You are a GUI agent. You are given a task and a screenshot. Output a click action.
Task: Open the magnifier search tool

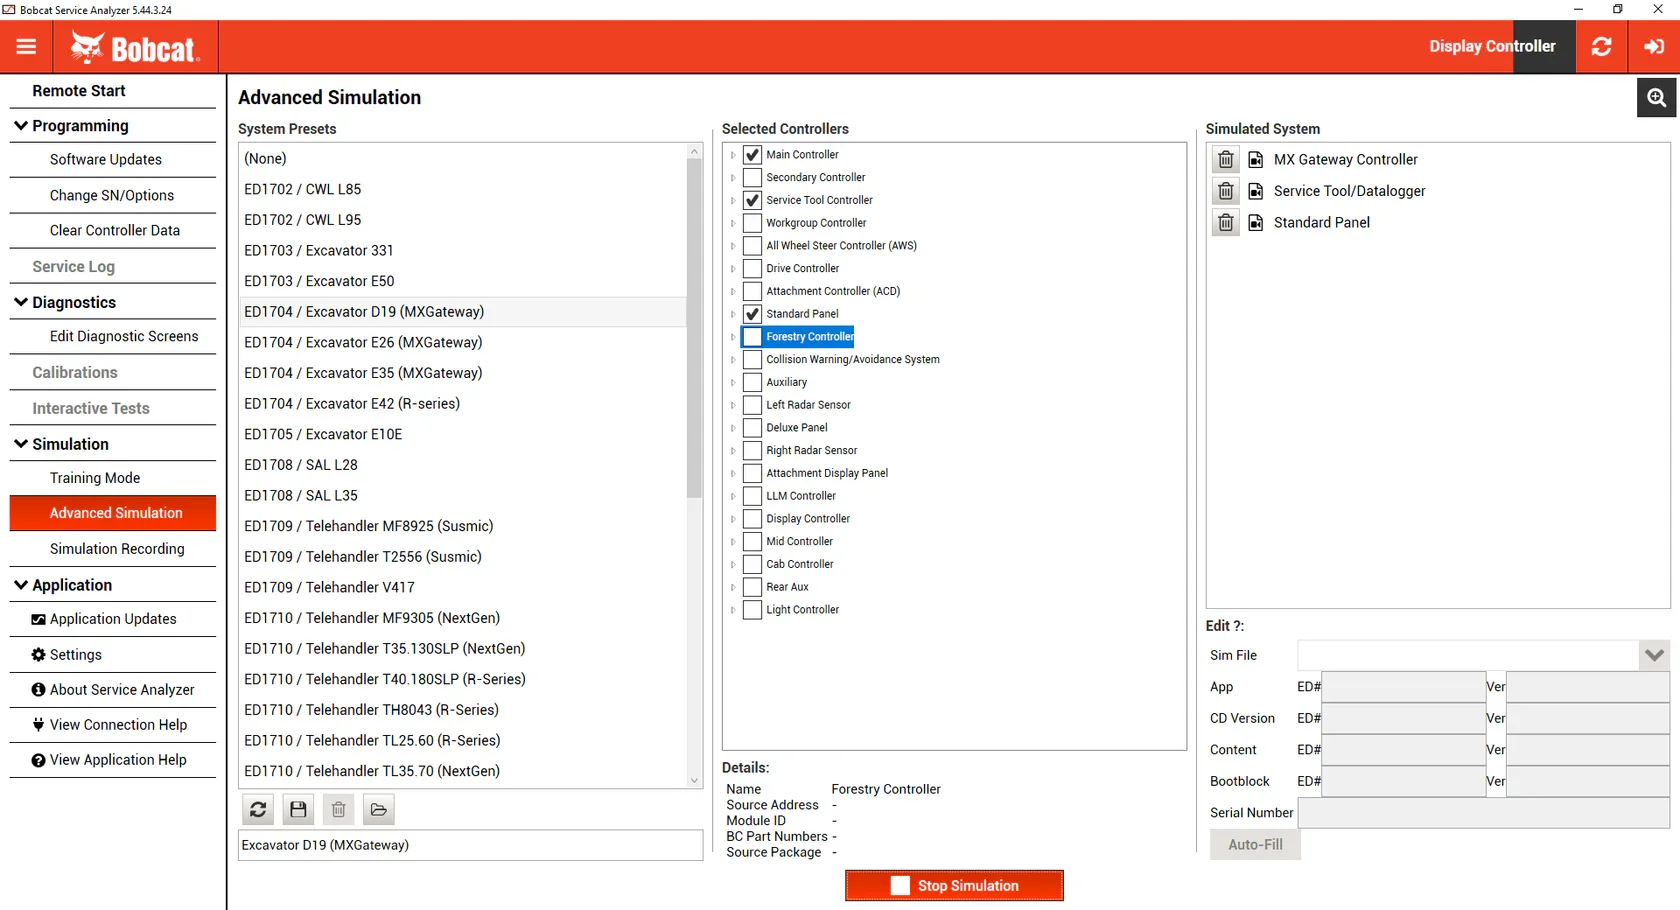click(x=1657, y=97)
